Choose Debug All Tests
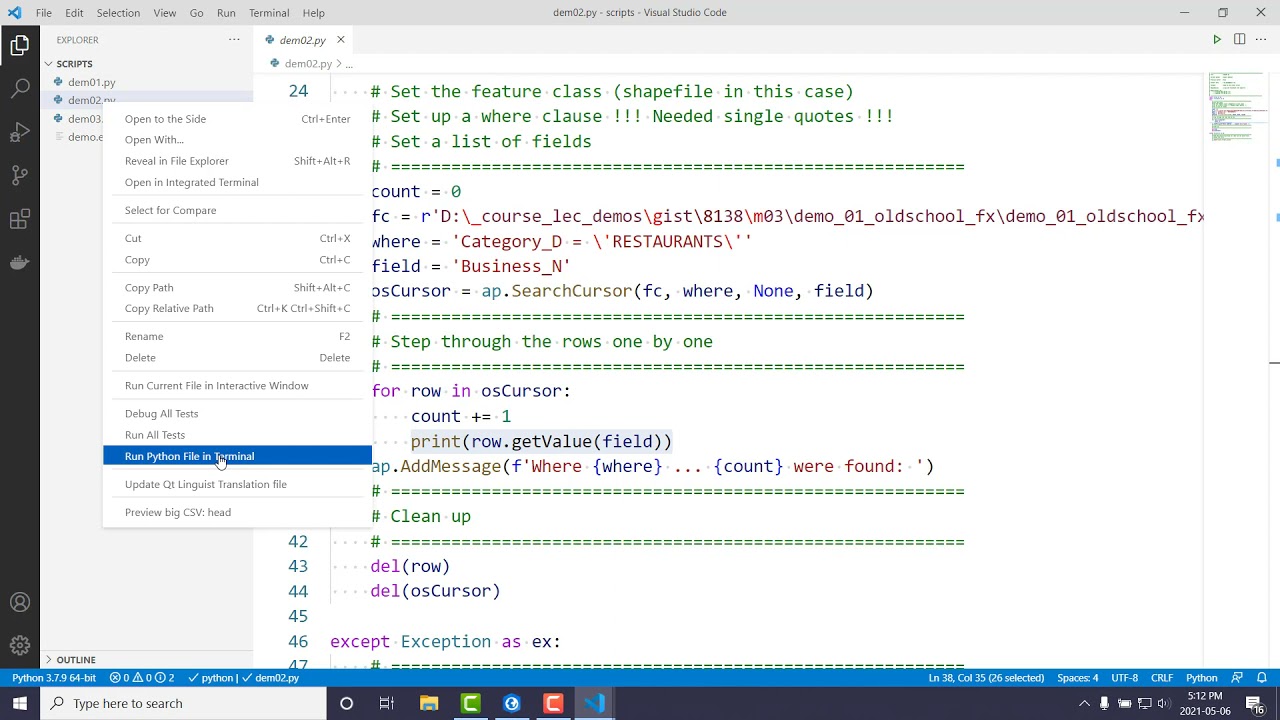Viewport: 1280px width, 720px height. coord(237,414)
